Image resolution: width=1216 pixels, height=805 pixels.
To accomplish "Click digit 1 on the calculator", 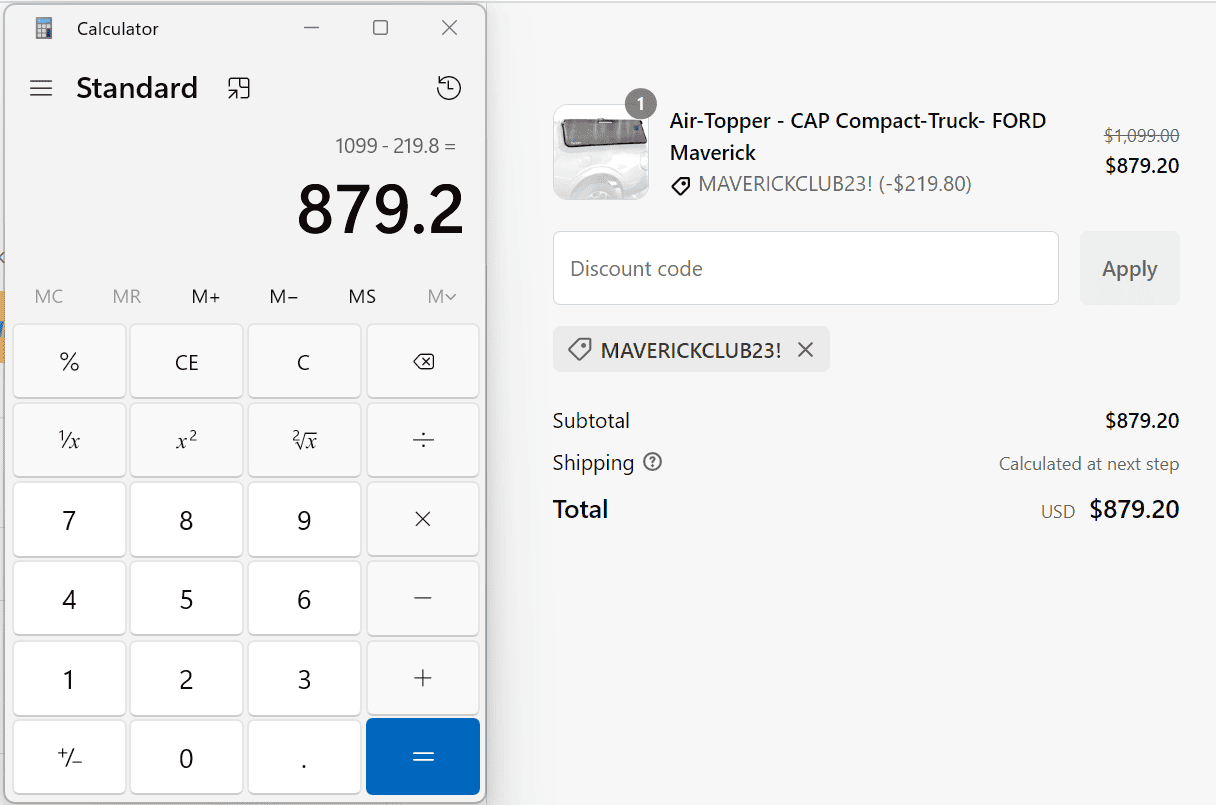I will [x=69, y=678].
